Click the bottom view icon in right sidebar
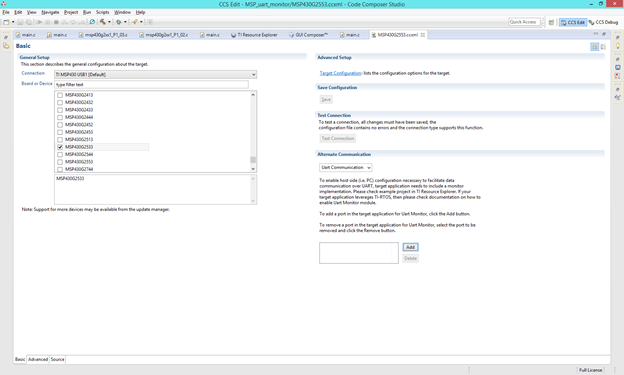 pyautogui.click(x=618, y=97)
